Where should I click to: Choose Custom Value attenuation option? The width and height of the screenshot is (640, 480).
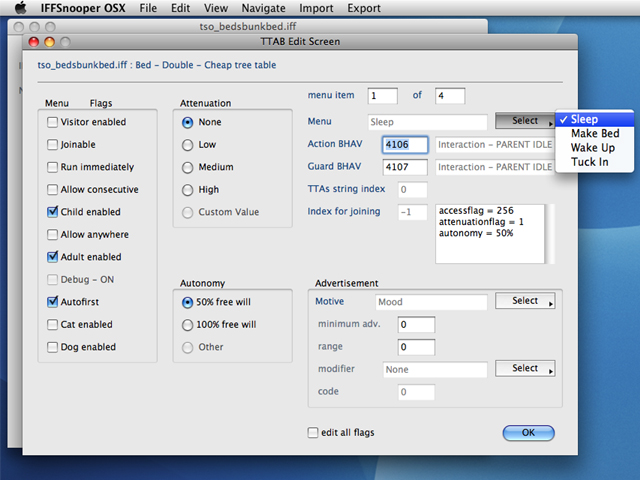[x=187, y=212]
